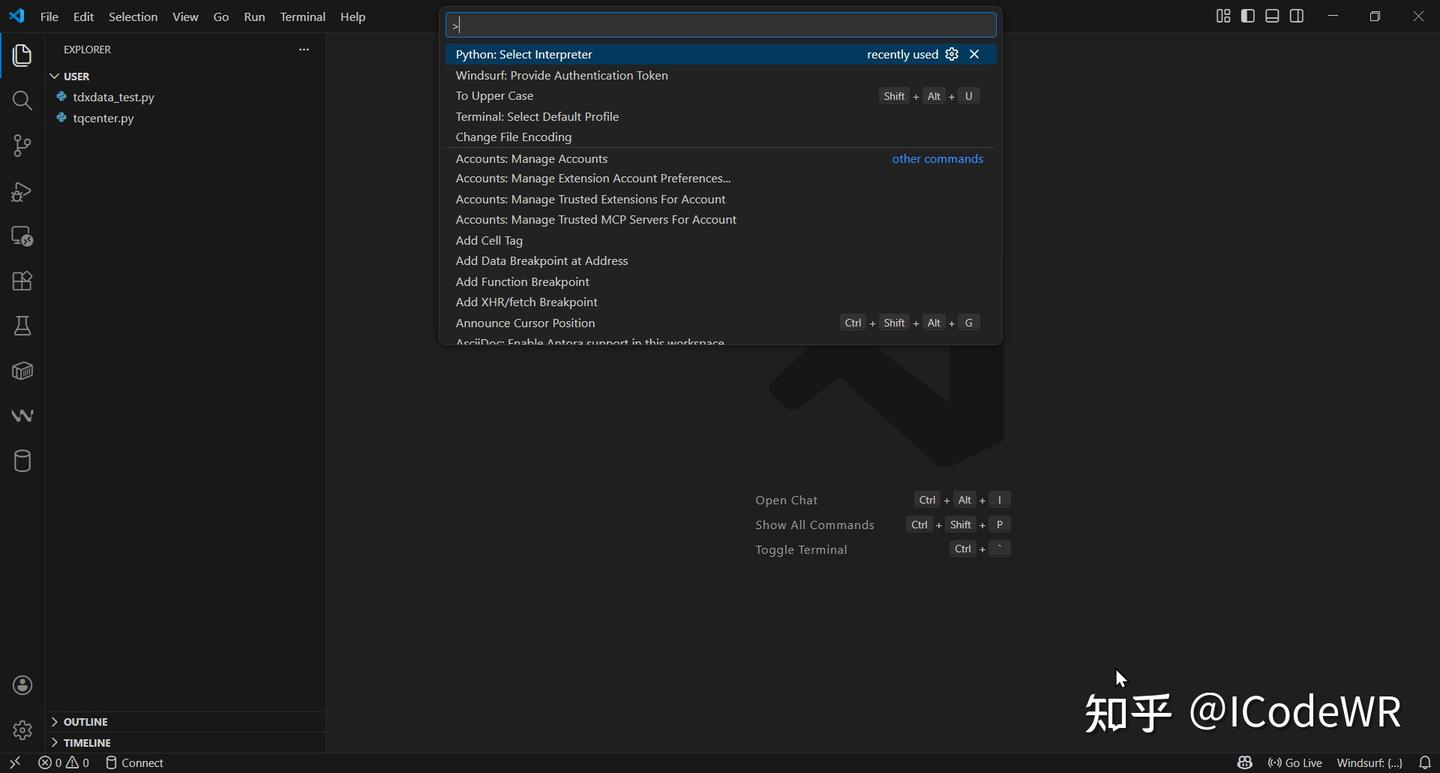Click Connect in status bar
The image size is (1440, 773).
pos(135,763)
